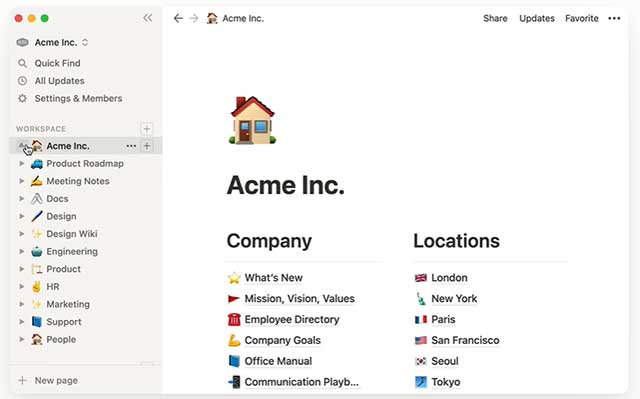Open the Seoul location page
Image resolution: width=640 pixels, height=399 pixels.
[445, 361]
